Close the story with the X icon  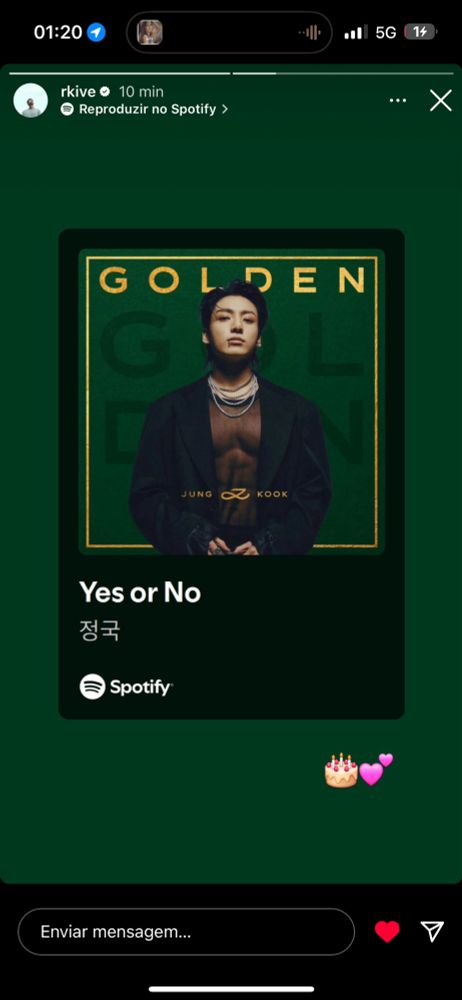click(x=440, y=101)
